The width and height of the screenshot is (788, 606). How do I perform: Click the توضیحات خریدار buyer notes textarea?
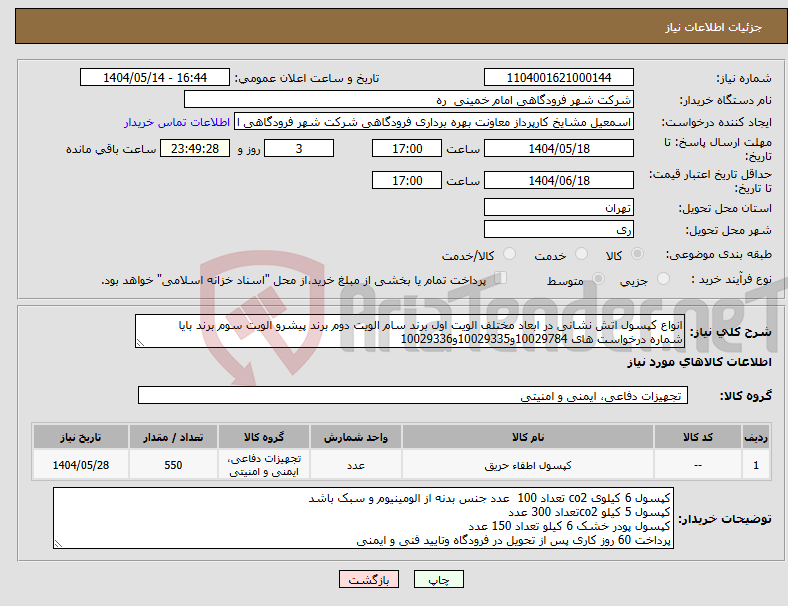click(363, 518)
